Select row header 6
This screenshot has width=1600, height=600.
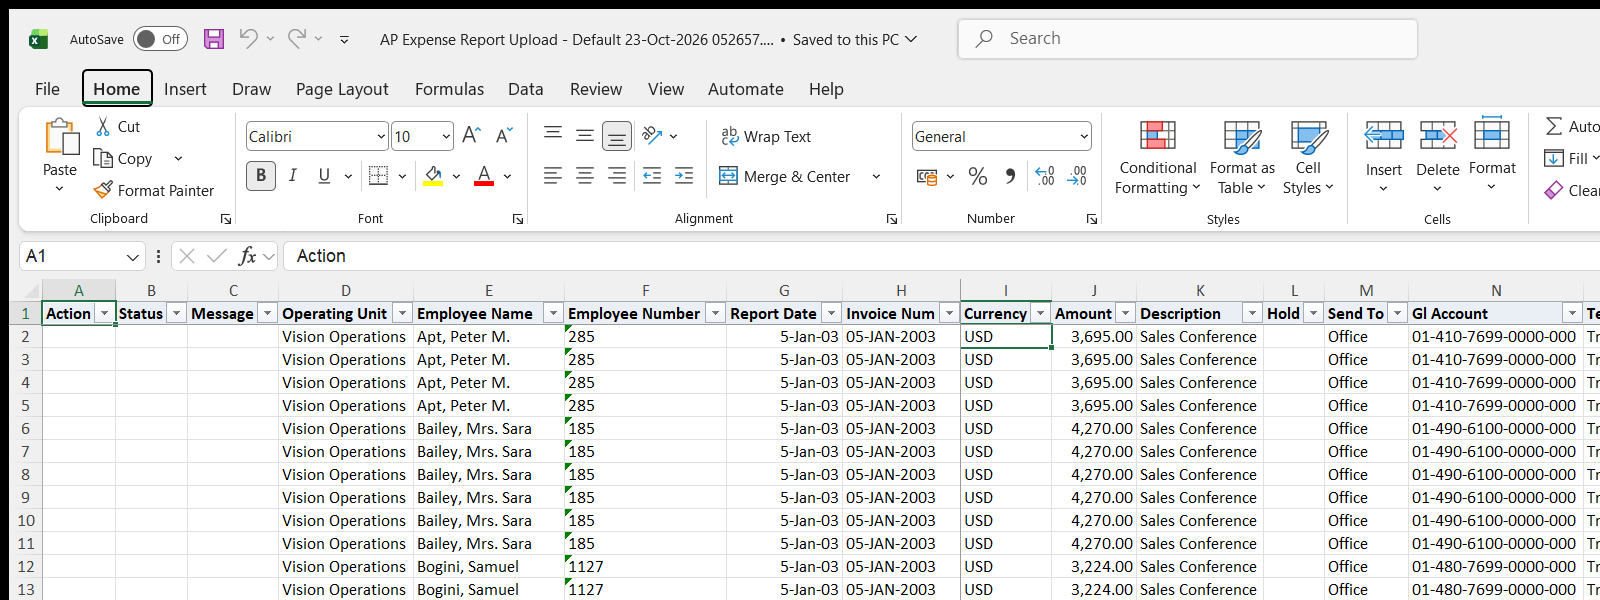[x=26, y=428]
